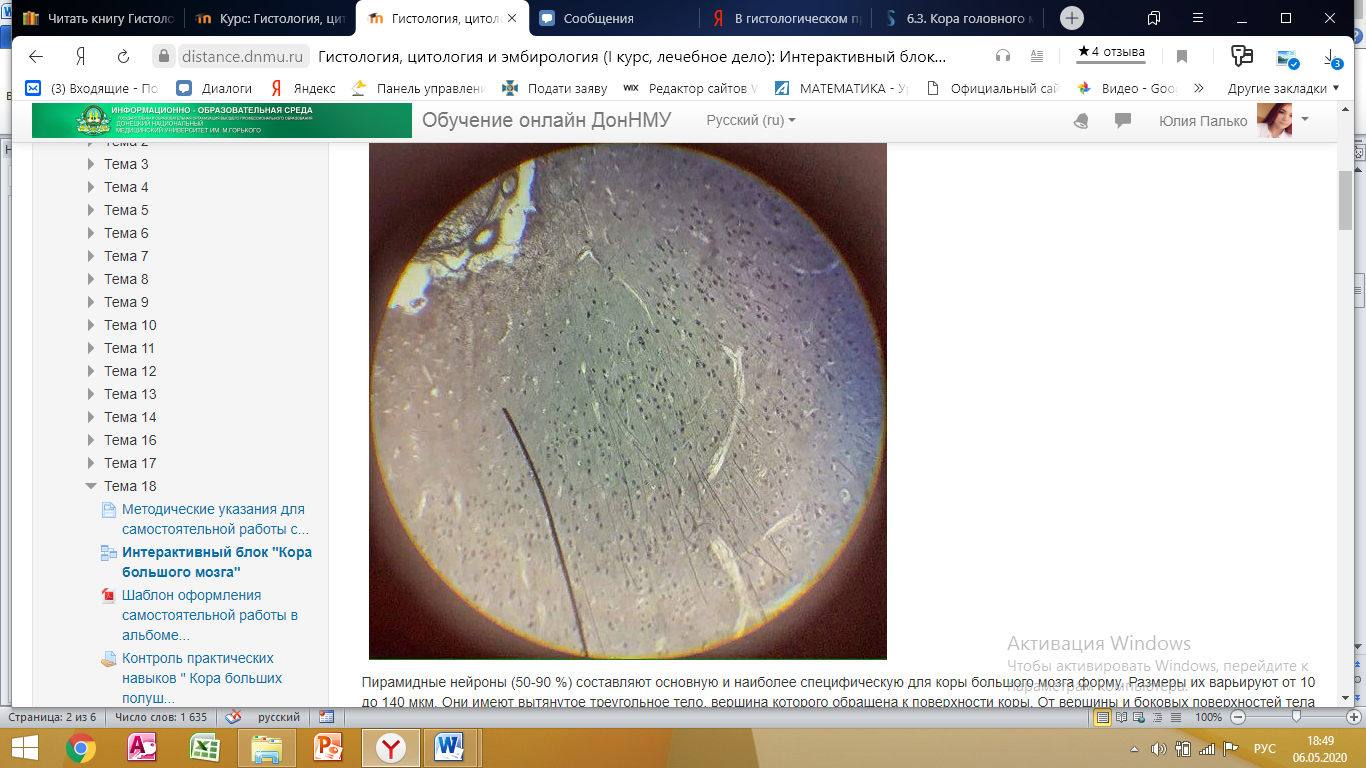Expand the Тема 9 section arrow
The height and width of the screenshot is (768, 1366).
(91, 302)
